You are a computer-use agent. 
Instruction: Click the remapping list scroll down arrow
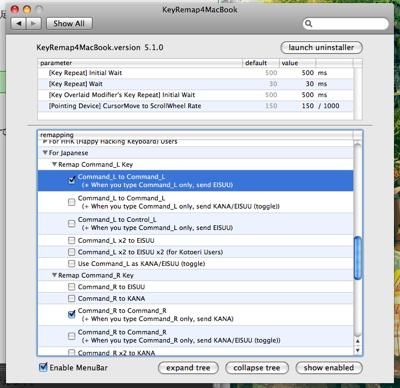[358, 350]
